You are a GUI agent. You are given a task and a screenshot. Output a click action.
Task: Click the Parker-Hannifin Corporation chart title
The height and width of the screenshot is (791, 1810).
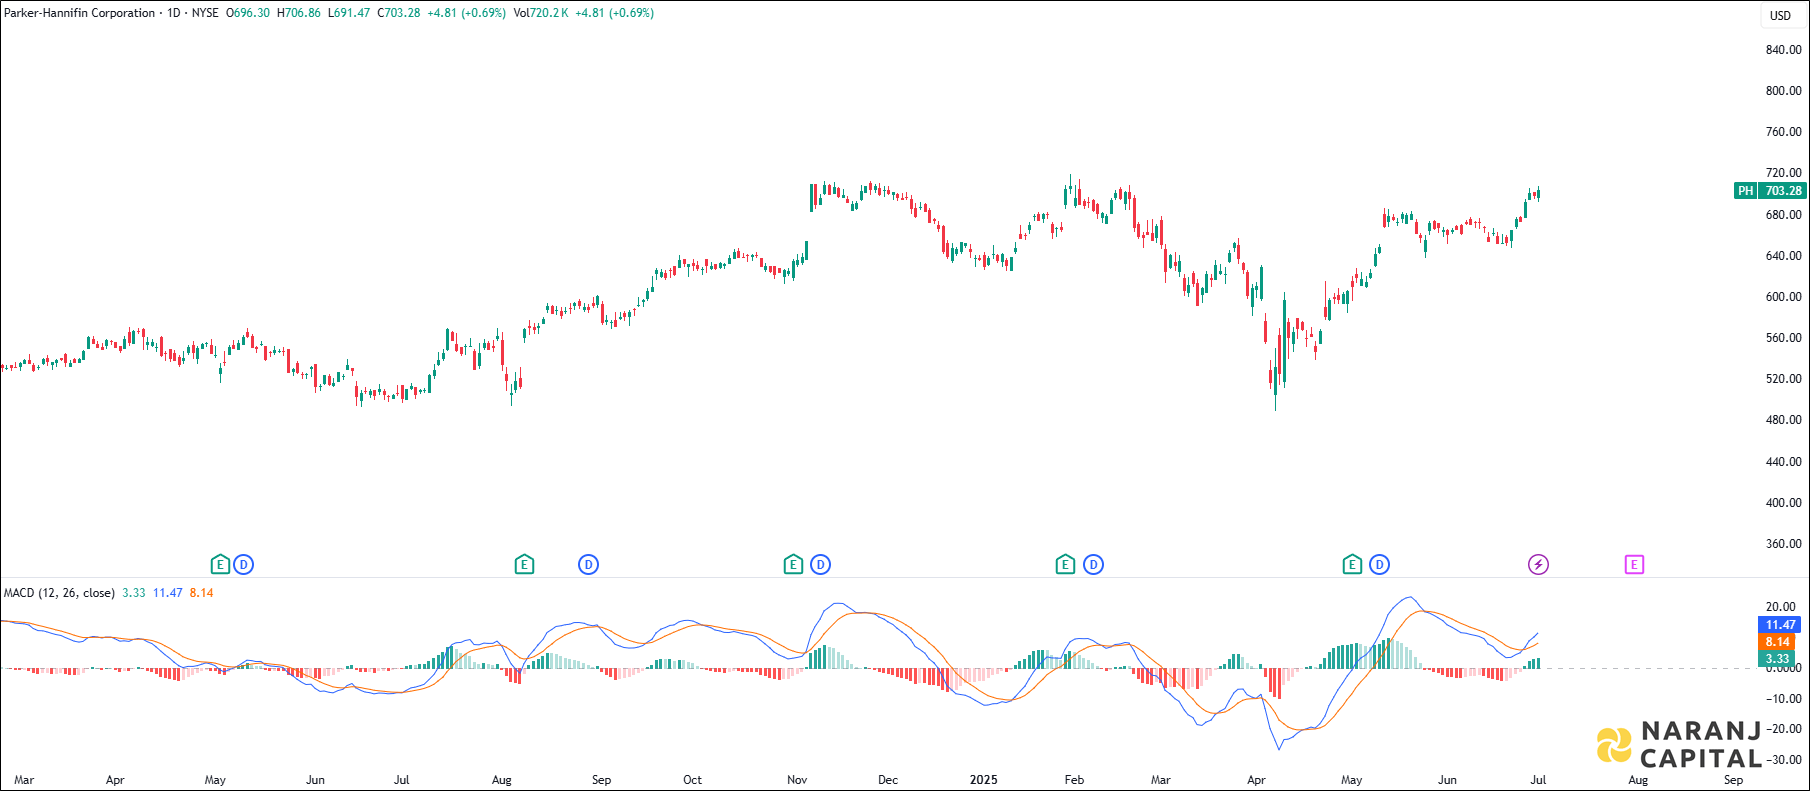tap(80, 13)
